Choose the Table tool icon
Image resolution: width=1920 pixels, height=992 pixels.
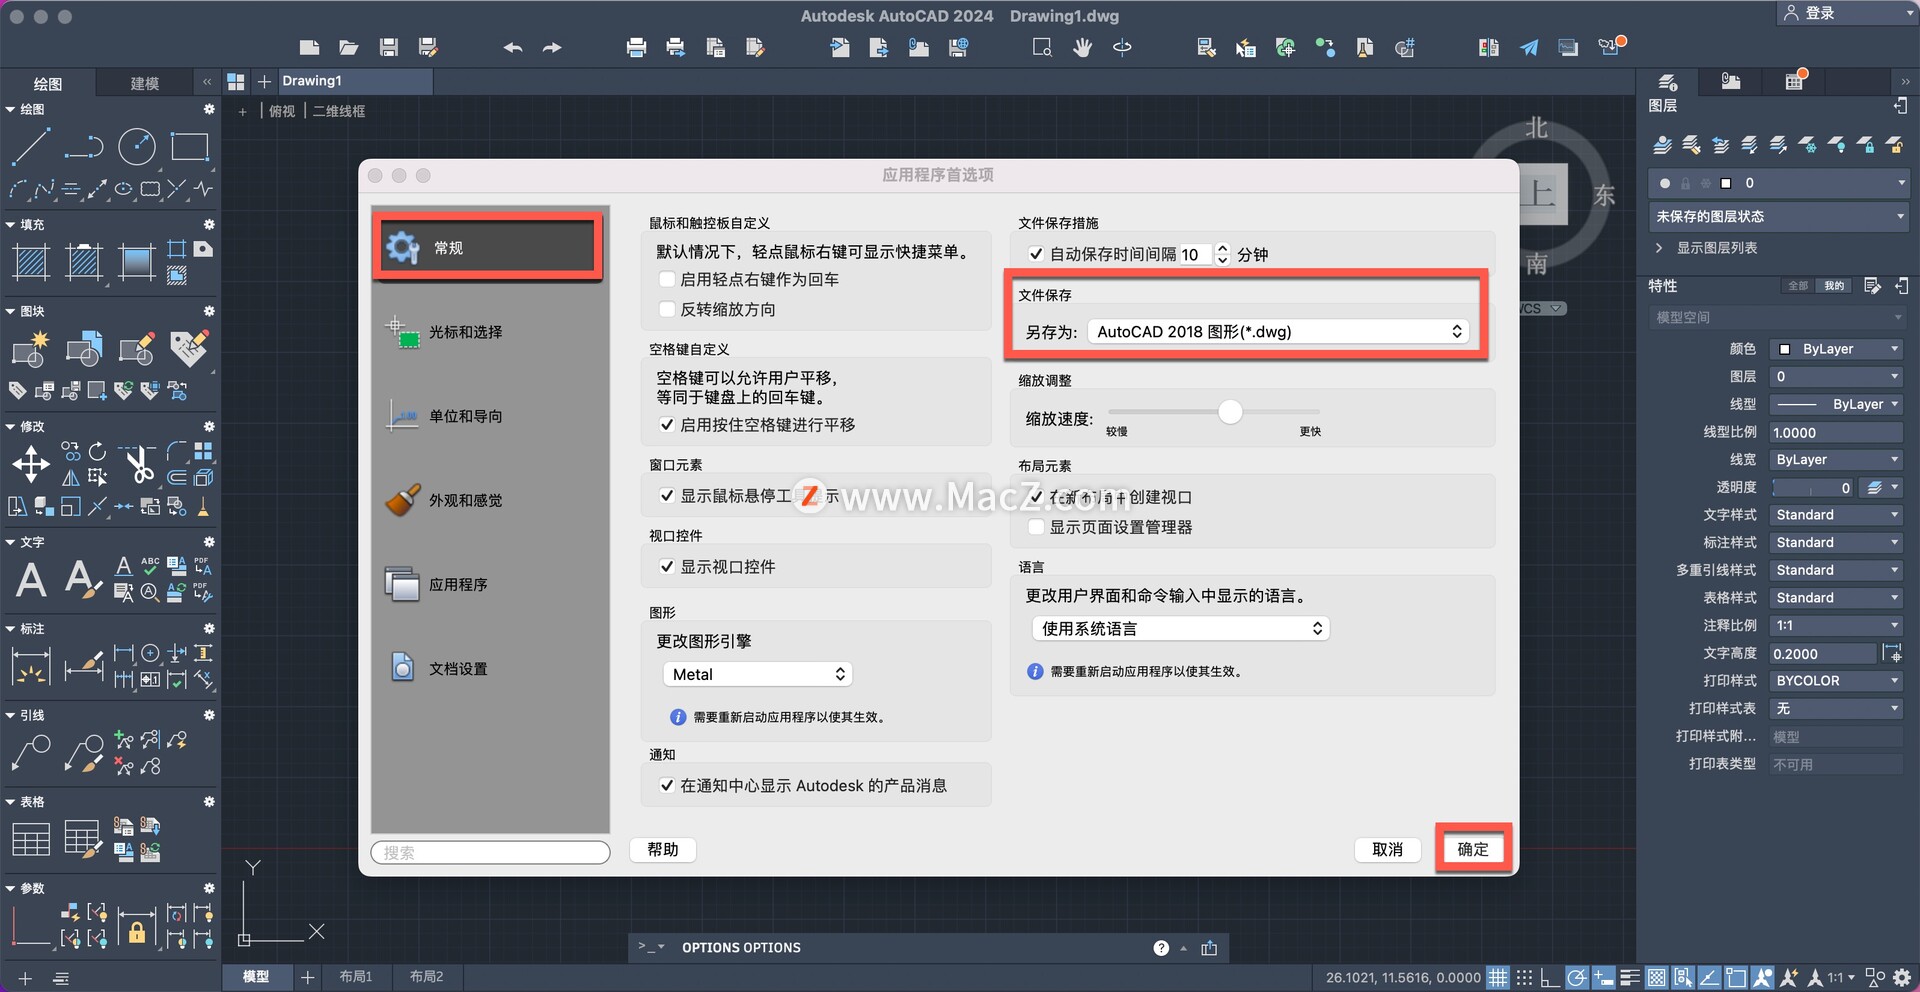click(31, 839)
